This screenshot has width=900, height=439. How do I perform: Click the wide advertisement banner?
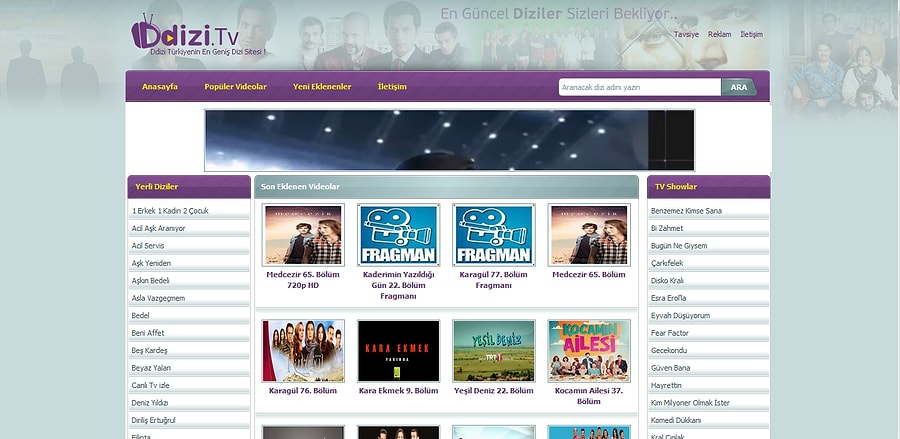point(449,140)
